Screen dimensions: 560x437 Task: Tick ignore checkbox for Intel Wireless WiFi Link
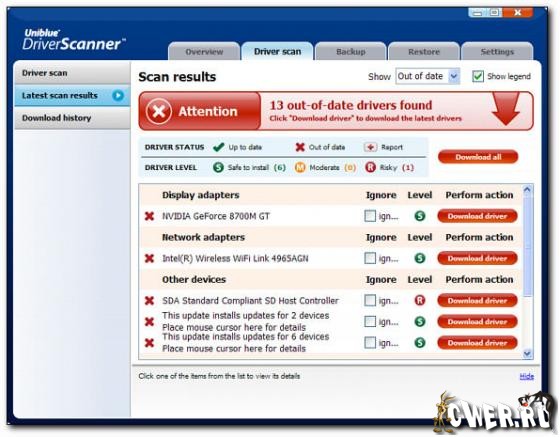tap(370, 258)
